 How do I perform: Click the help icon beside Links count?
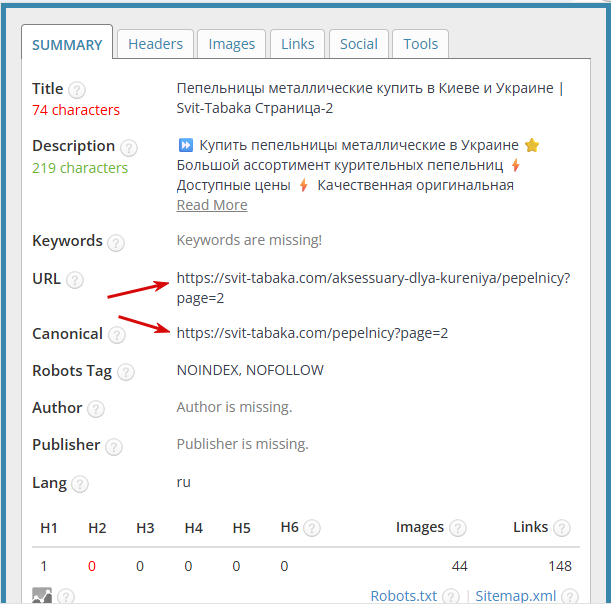[x=562, y=528]
